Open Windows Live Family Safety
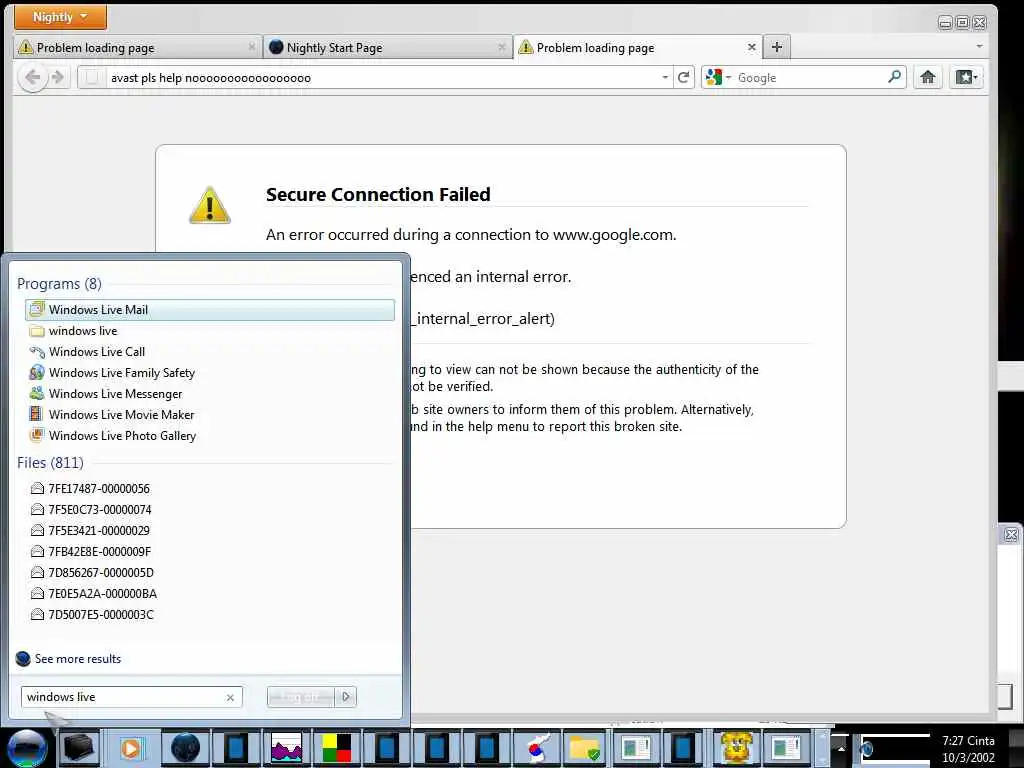This screenshot has height=768, width=1024. (210, 373)
